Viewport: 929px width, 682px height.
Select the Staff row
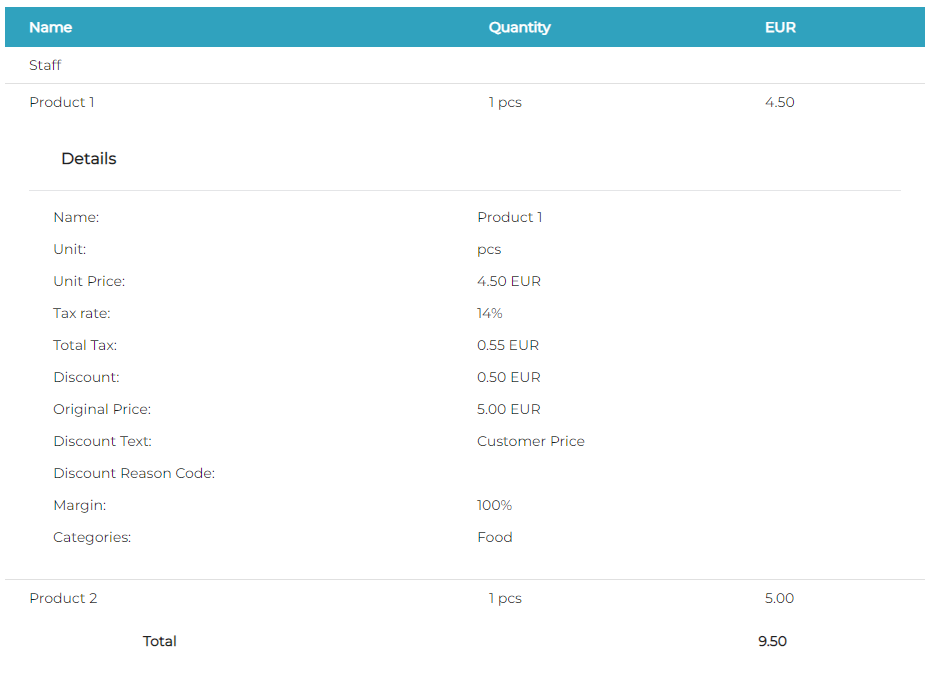point(45,65)
